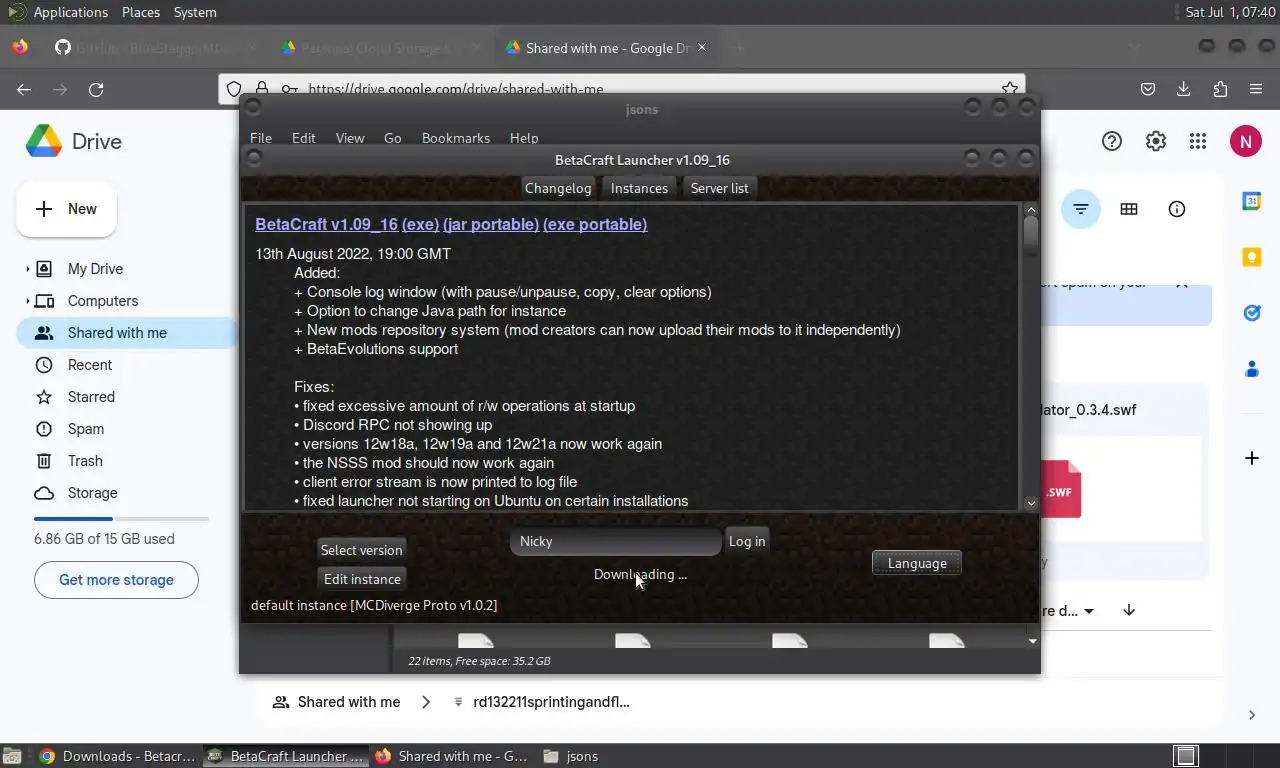Expand the My Drive tree arrow
The width and height of the screenshot is (1280, 768).
point(28,269)
